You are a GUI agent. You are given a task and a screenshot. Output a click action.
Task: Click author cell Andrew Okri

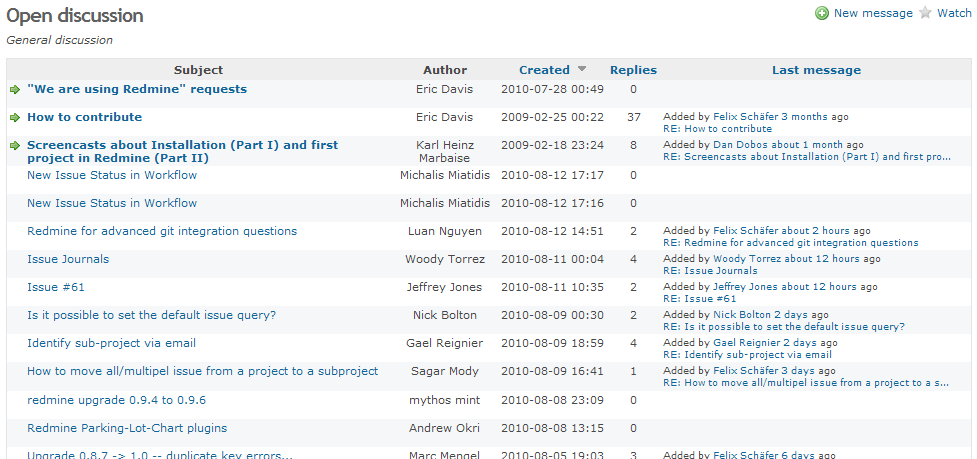444,428
